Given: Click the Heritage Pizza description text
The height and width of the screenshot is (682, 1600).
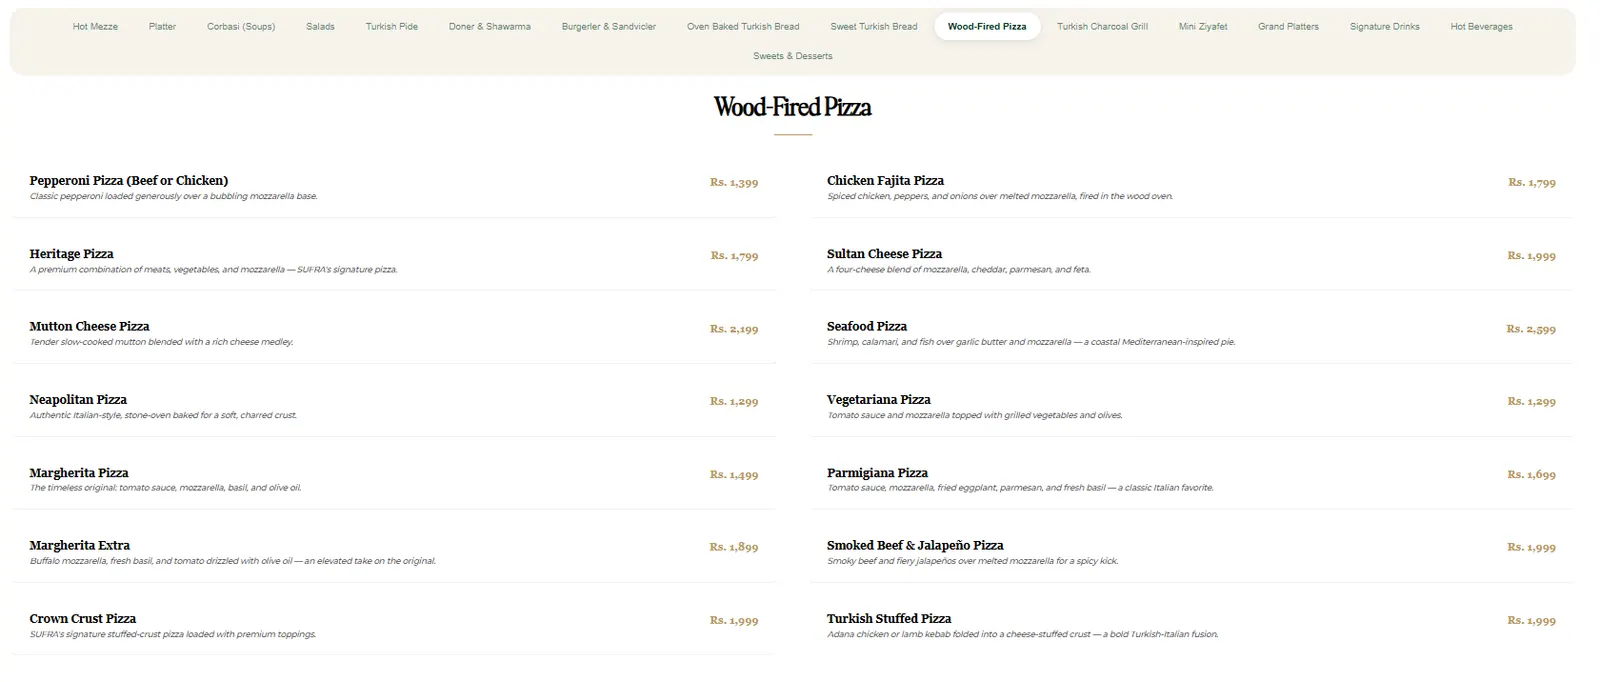Looking at the screenshot, I should [213, 270].
